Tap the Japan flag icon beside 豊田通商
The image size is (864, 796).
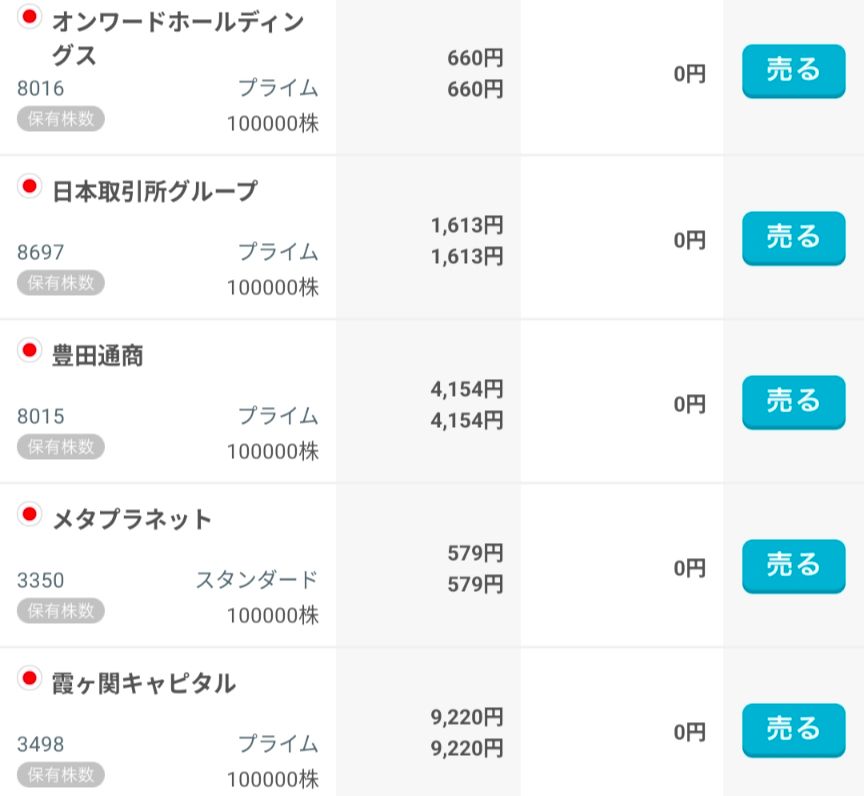point(29,350)
